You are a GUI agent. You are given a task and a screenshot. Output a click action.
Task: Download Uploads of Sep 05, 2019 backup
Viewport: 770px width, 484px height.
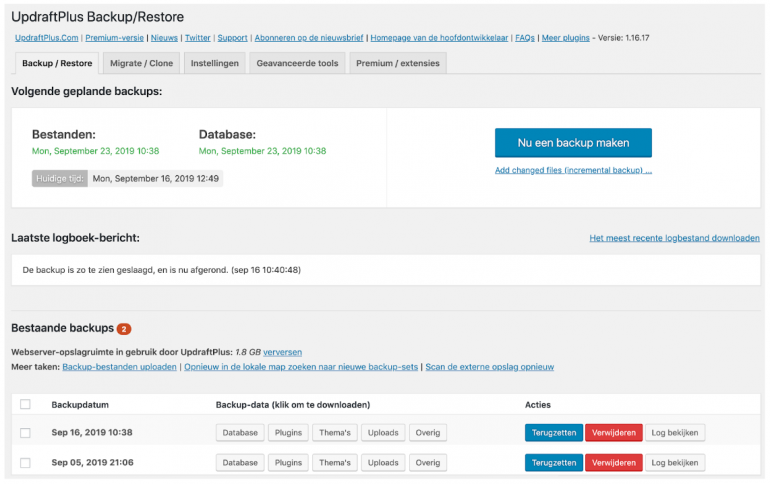coord(383,462)
